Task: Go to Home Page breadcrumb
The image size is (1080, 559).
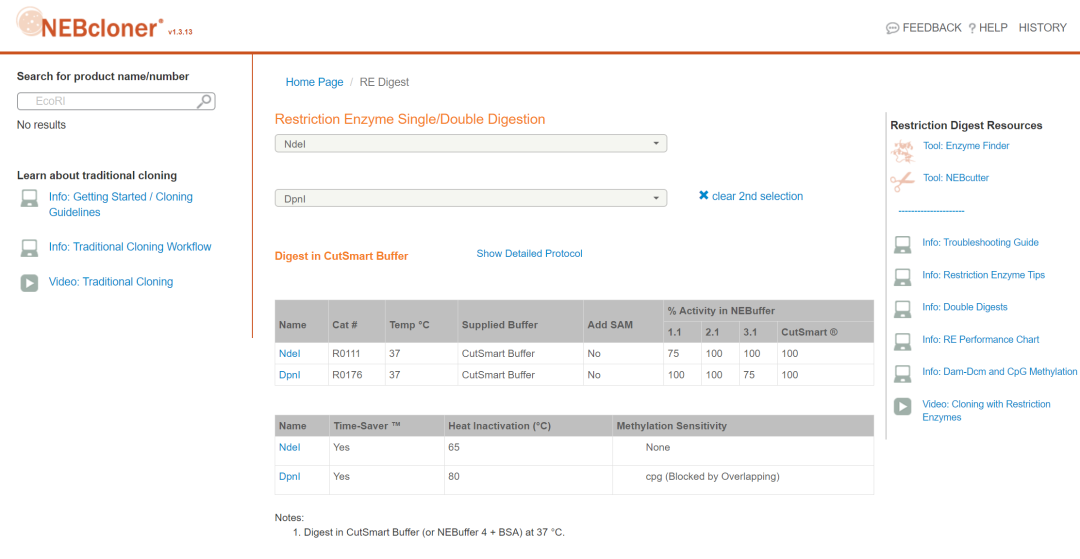Action: (314, 82)
